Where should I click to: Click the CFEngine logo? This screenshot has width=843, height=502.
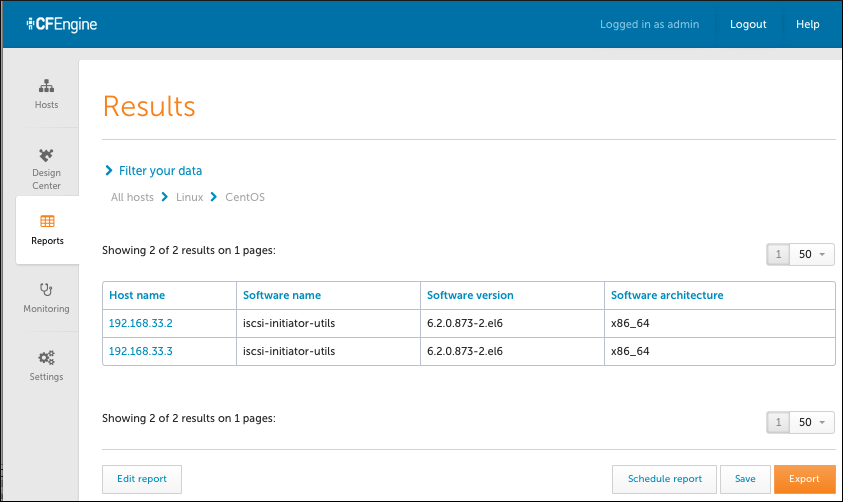62,24
